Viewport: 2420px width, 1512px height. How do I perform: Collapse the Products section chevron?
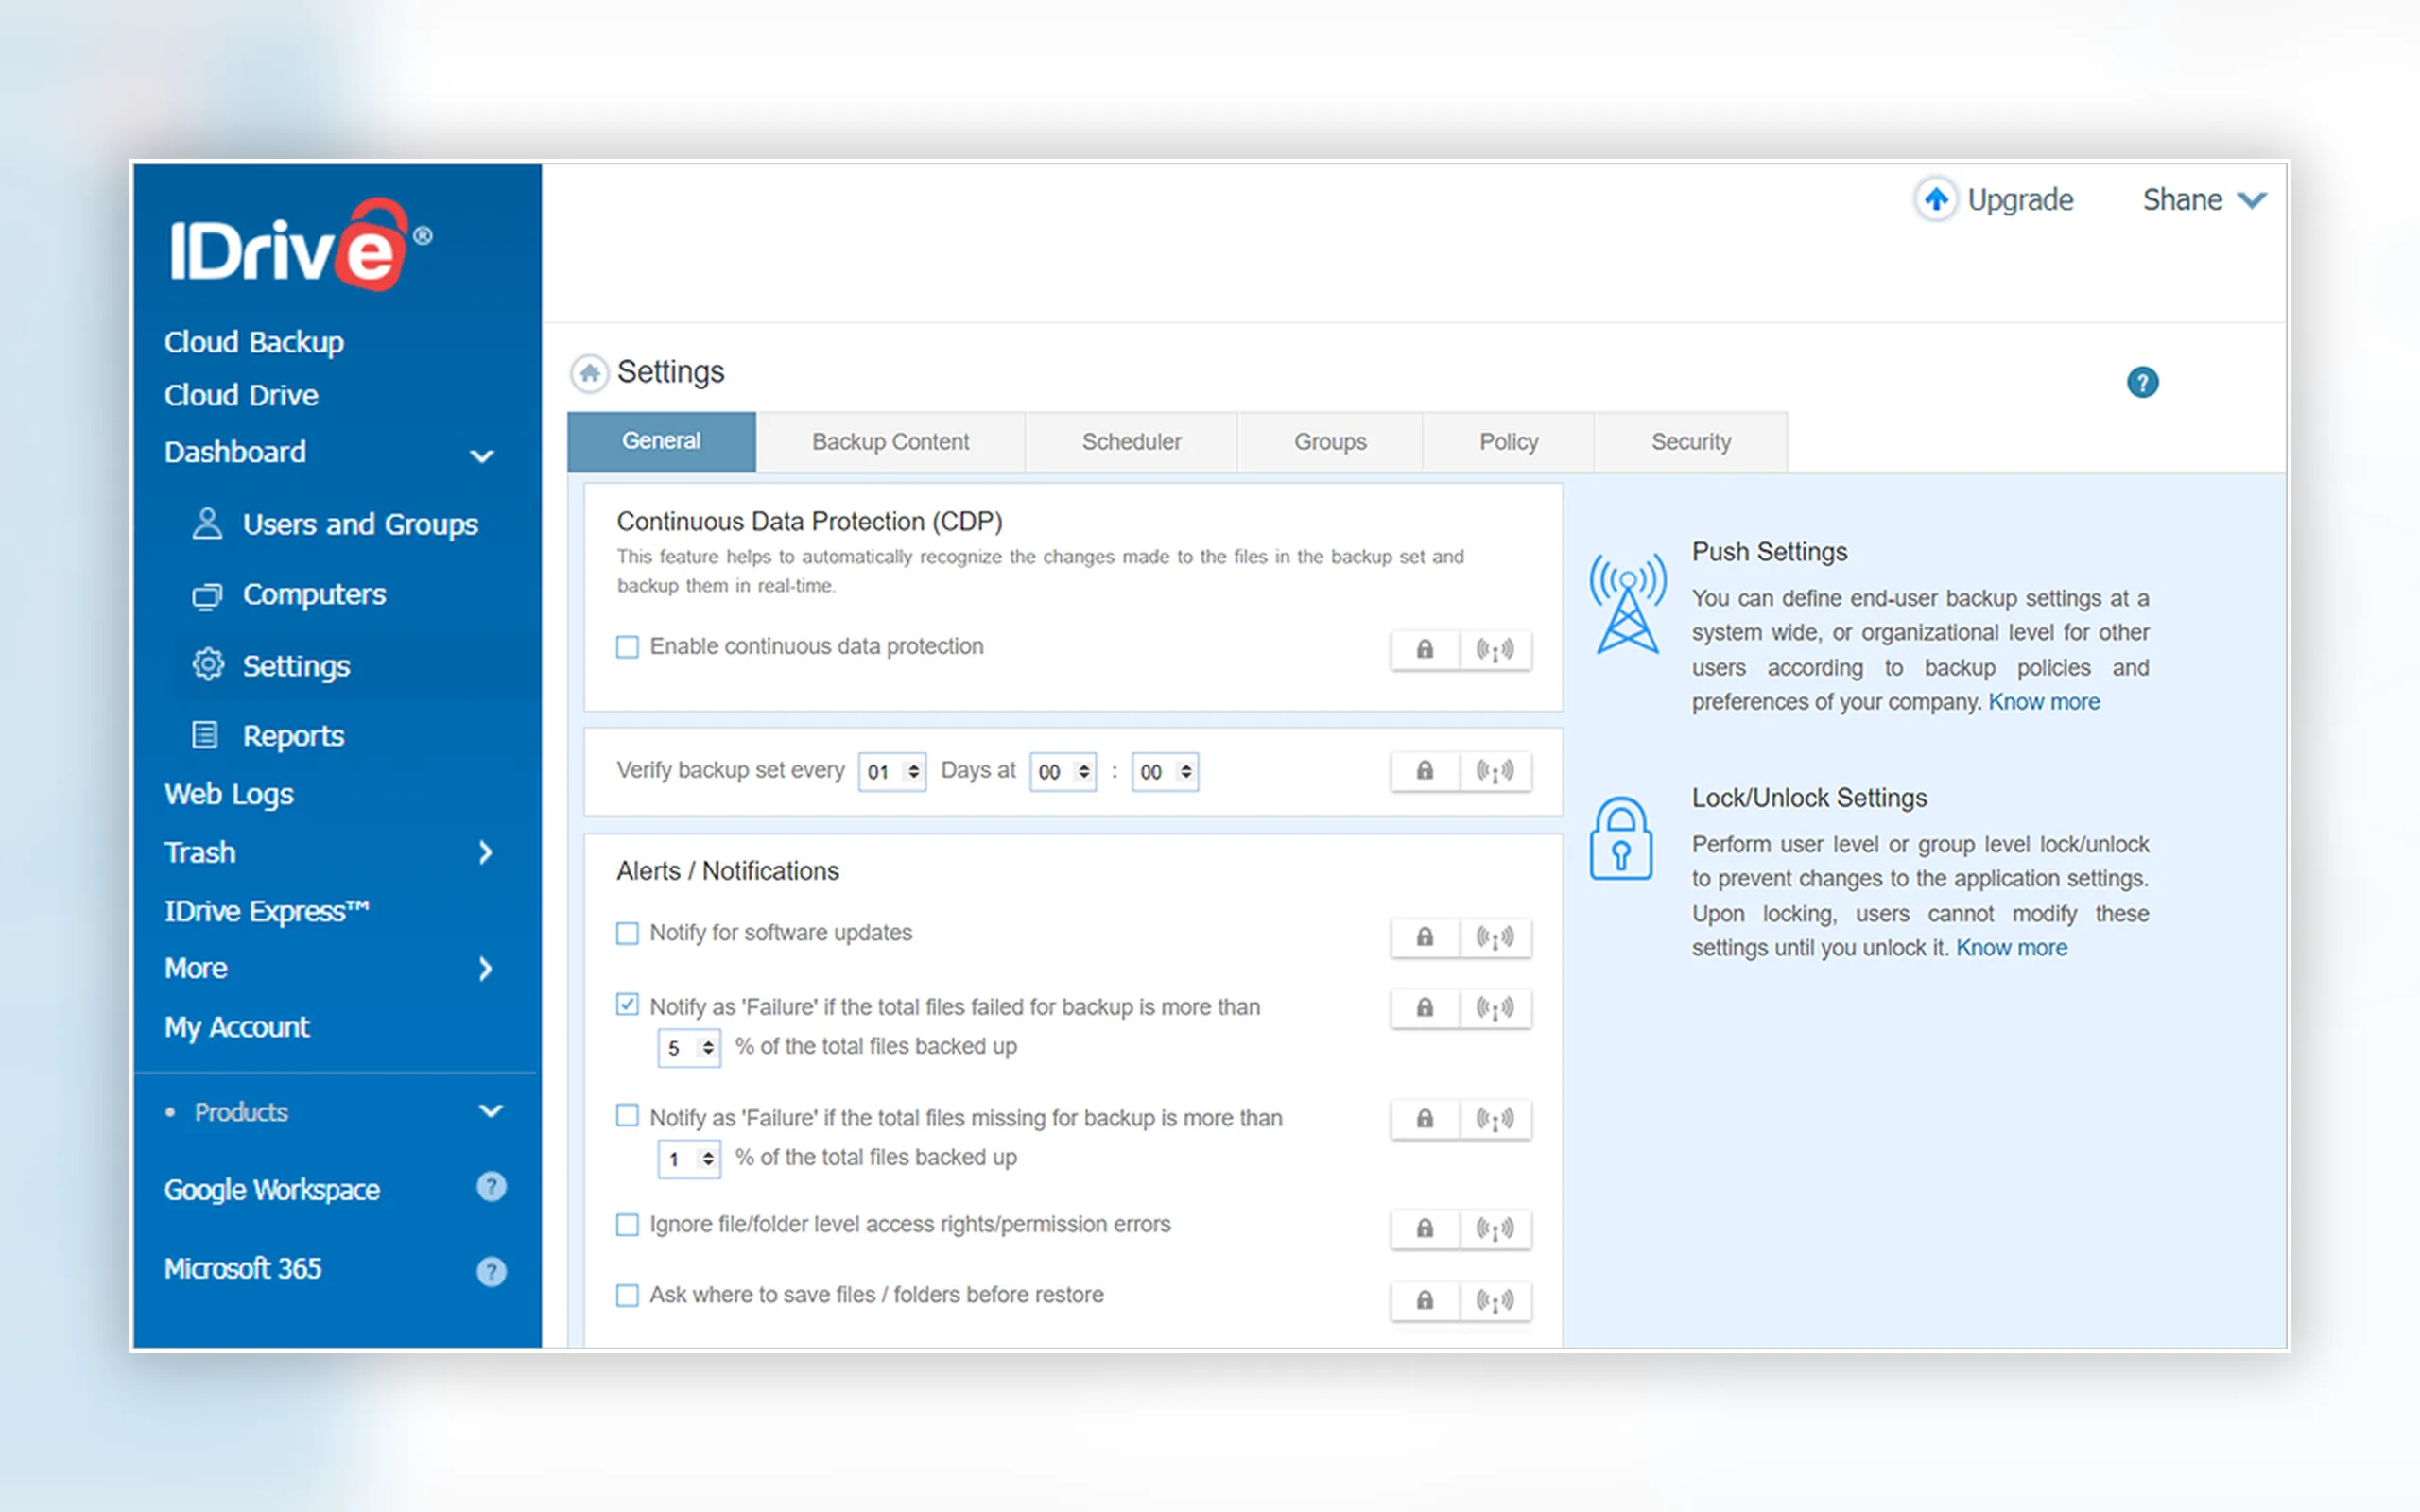(490, 1111)
